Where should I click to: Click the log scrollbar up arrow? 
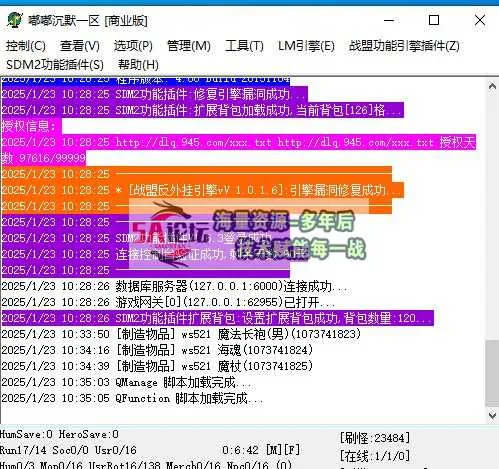492,86
